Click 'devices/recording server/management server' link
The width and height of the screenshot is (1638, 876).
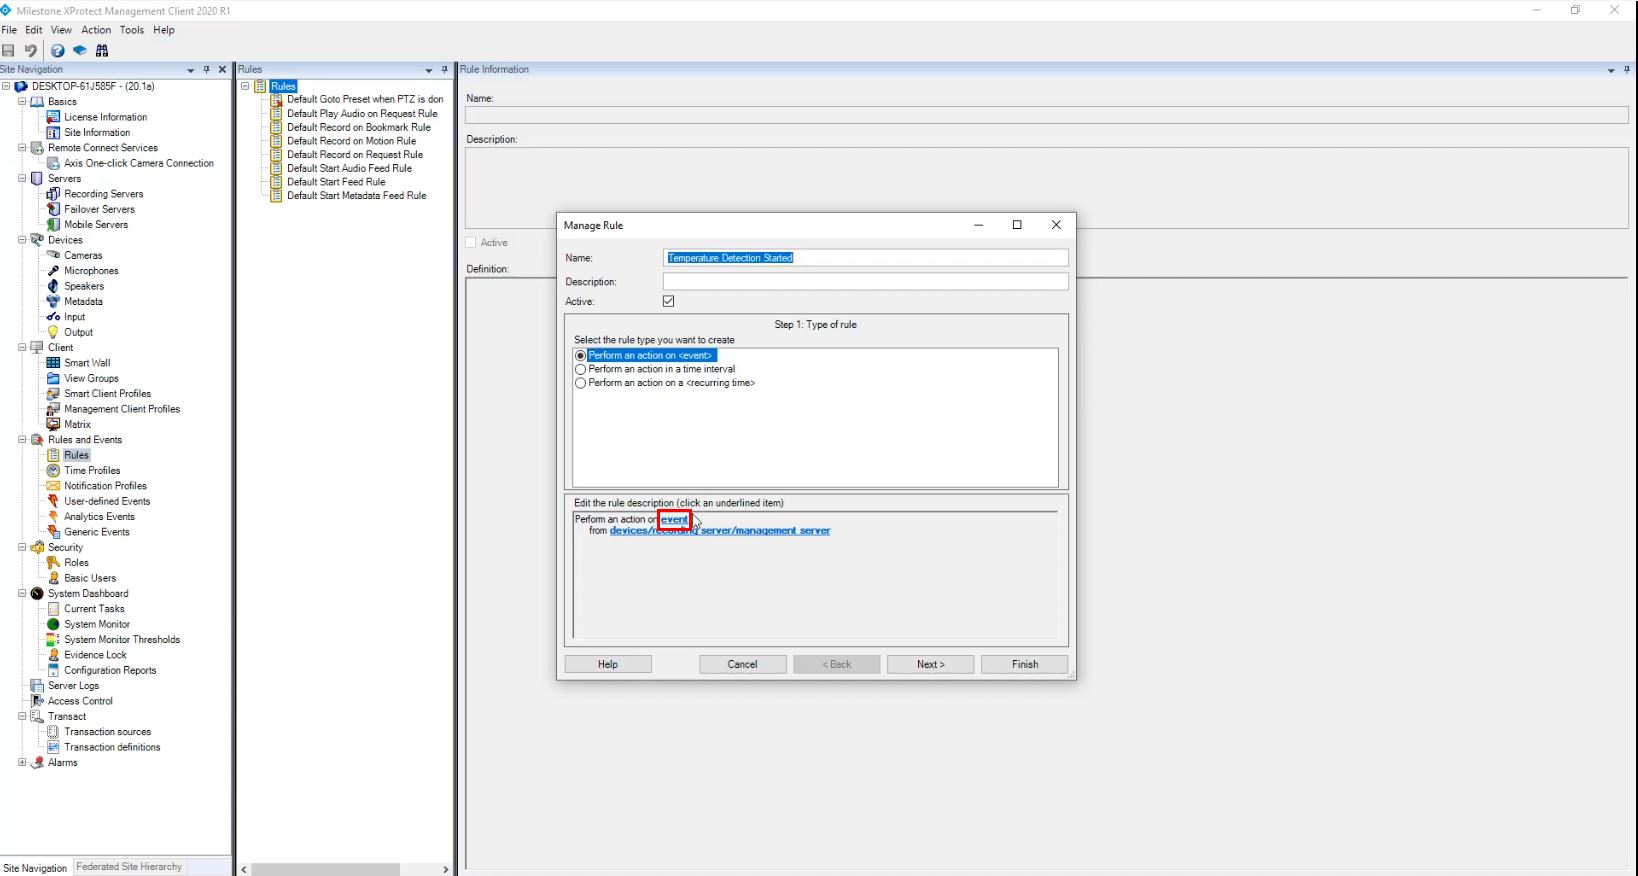tap(720, 531)
